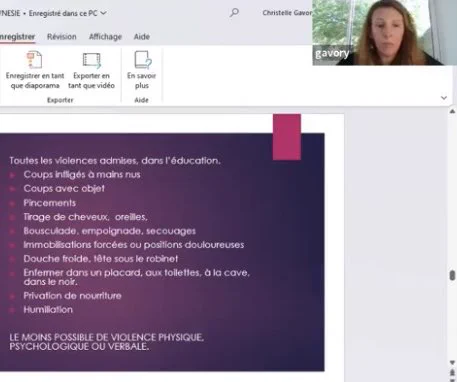Click the vertical scrollbar down arrow
Viewport: 457px width, 382px height.
[x=452, y=362]
